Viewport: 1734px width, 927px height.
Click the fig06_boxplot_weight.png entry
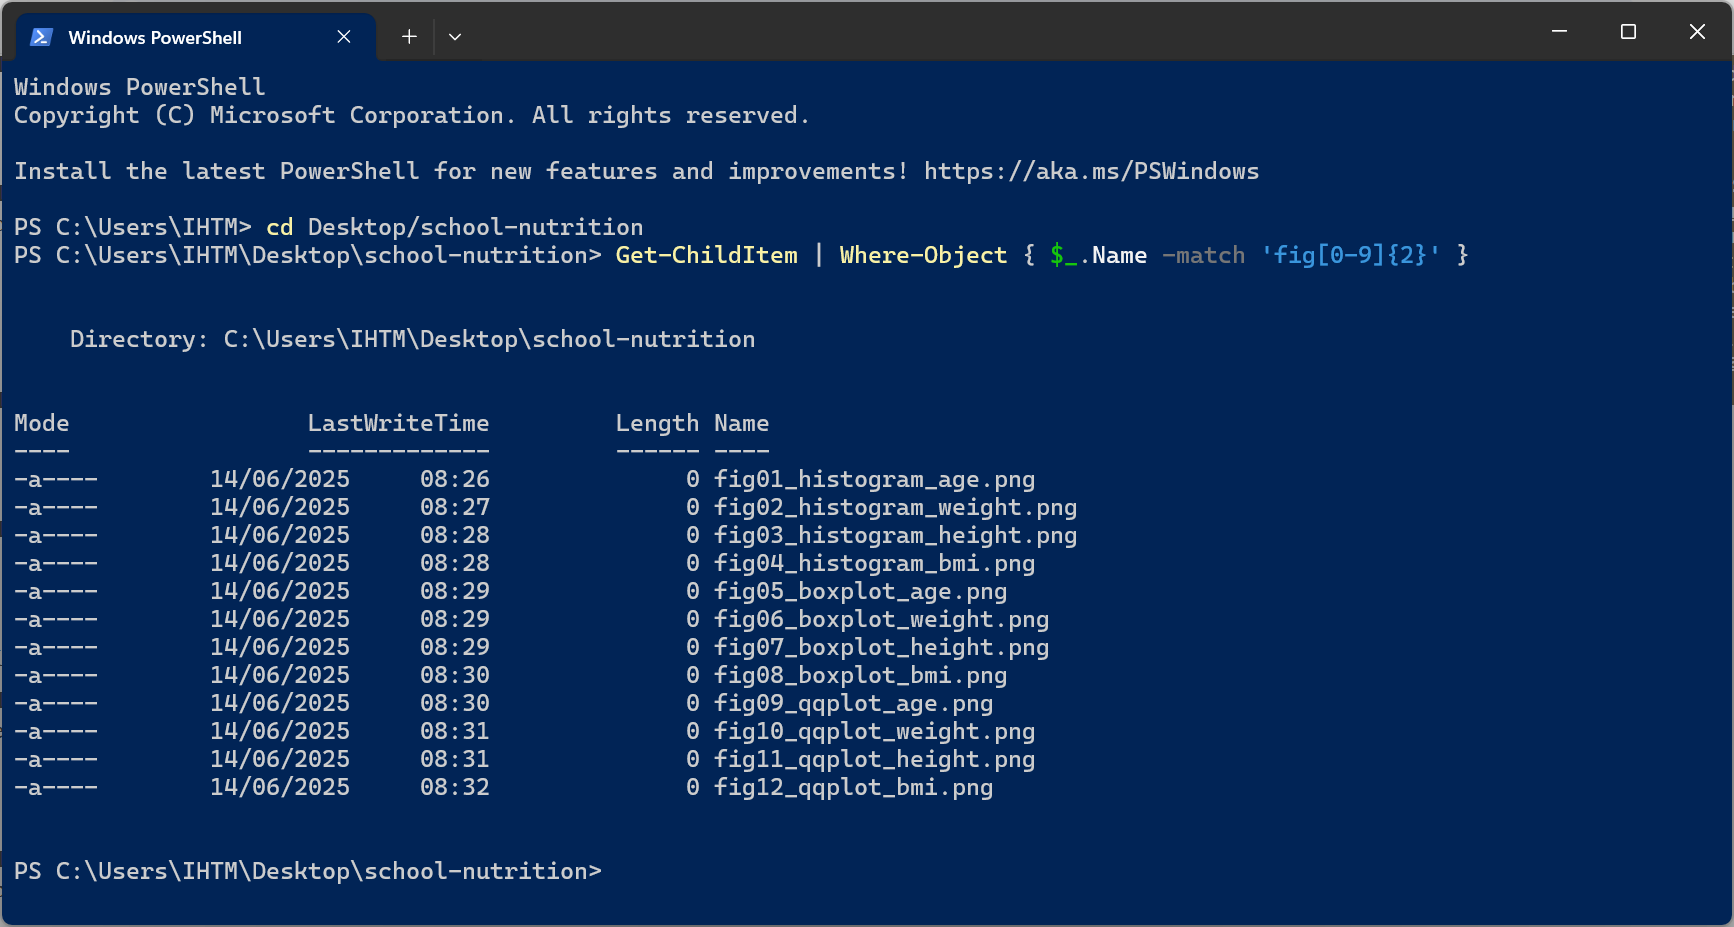click(881, 619)
